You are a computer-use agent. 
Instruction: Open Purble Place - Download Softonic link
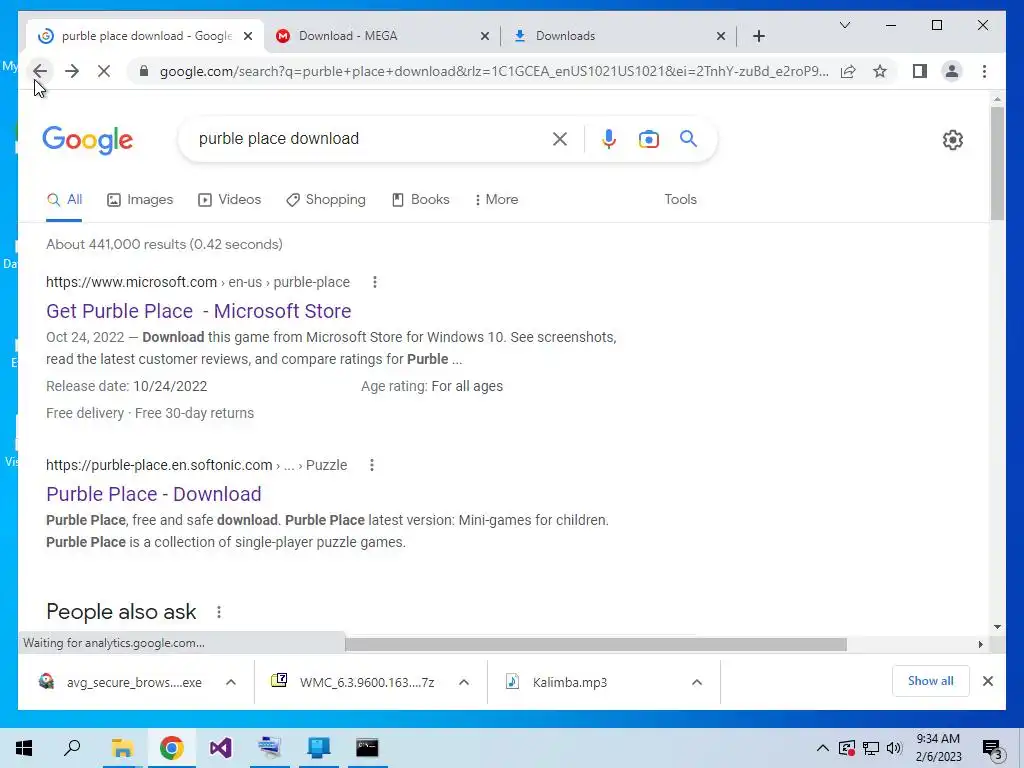click(x=153, y=494)
